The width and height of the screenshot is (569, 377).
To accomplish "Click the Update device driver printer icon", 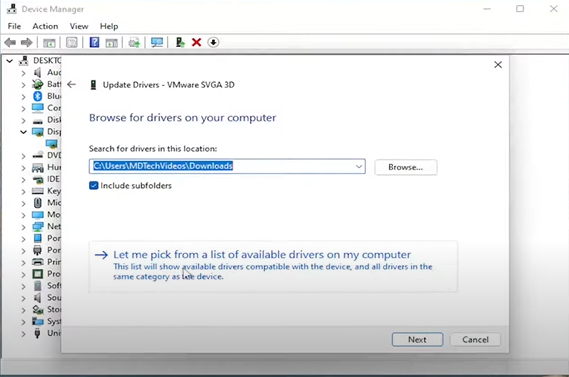I will tap(134, 43).
